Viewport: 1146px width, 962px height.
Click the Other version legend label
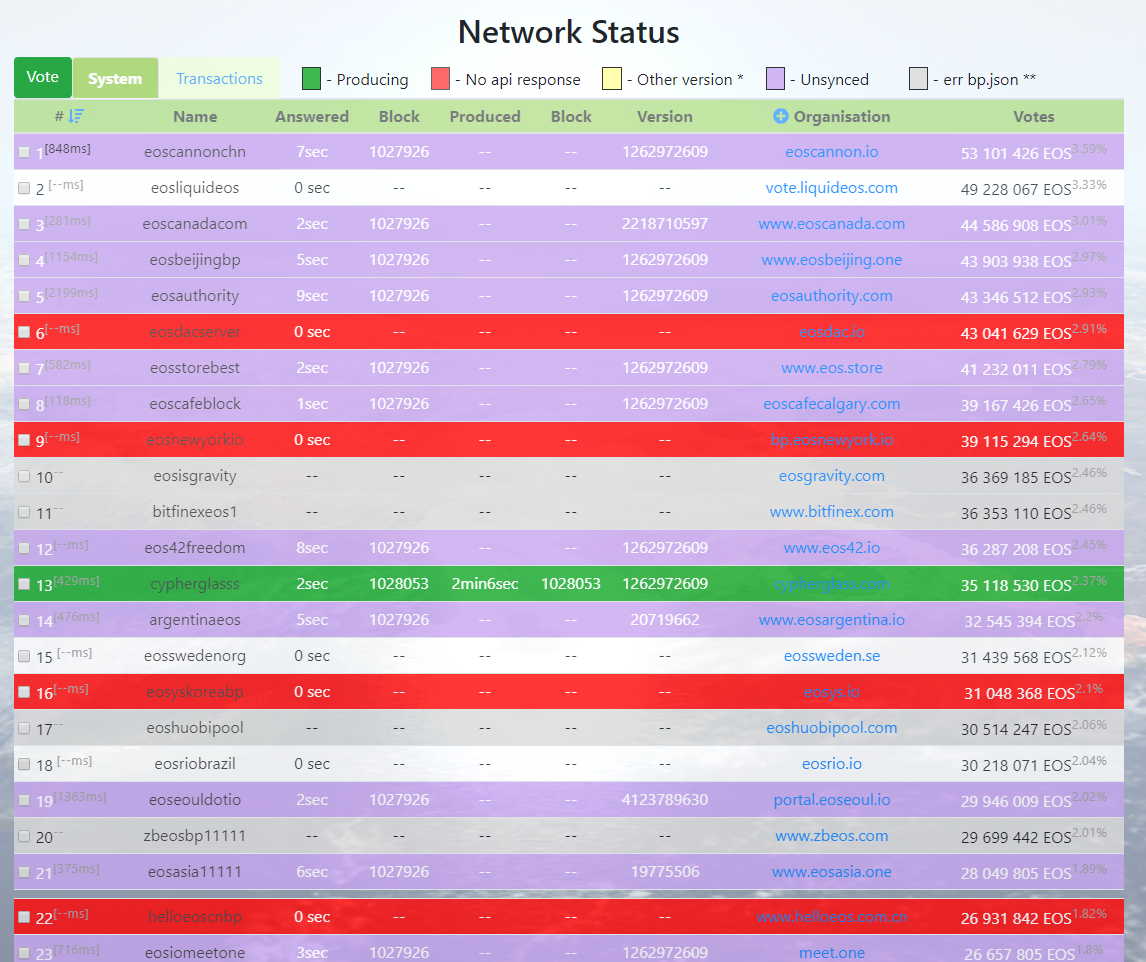coord(685,79)
